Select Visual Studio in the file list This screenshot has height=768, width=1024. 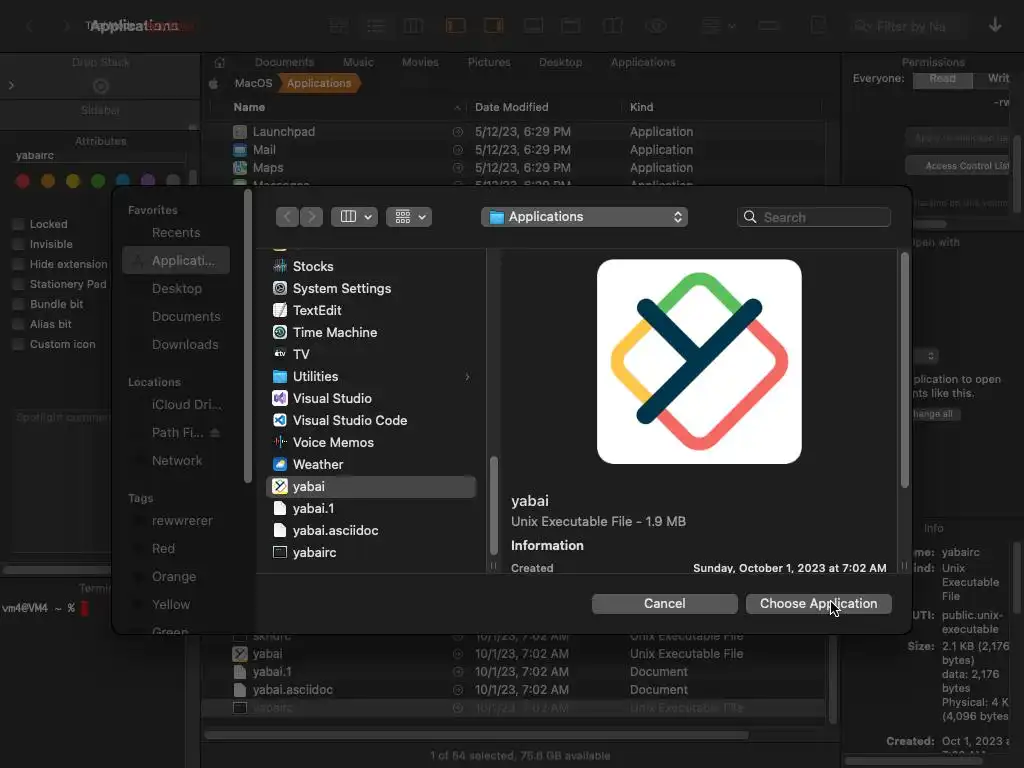pyautogui.click(x=371, y=398)
